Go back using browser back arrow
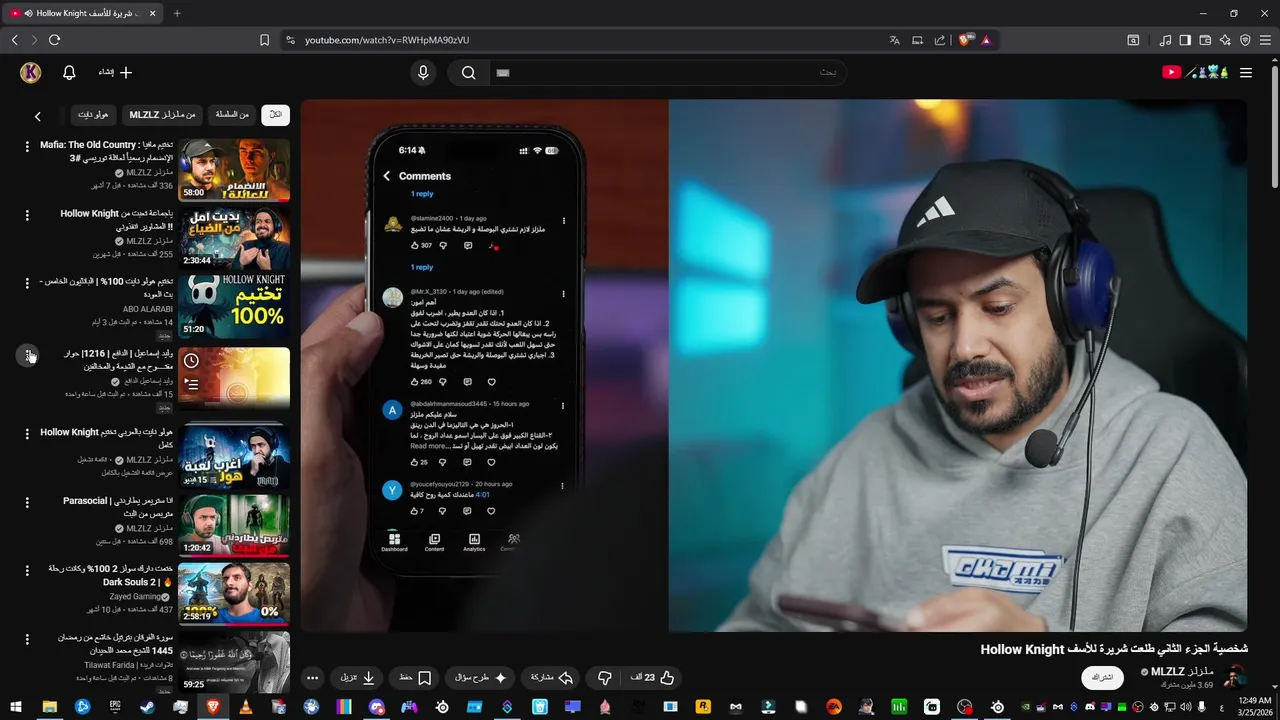The image size is (1280, 720). [x=14, y=40]
